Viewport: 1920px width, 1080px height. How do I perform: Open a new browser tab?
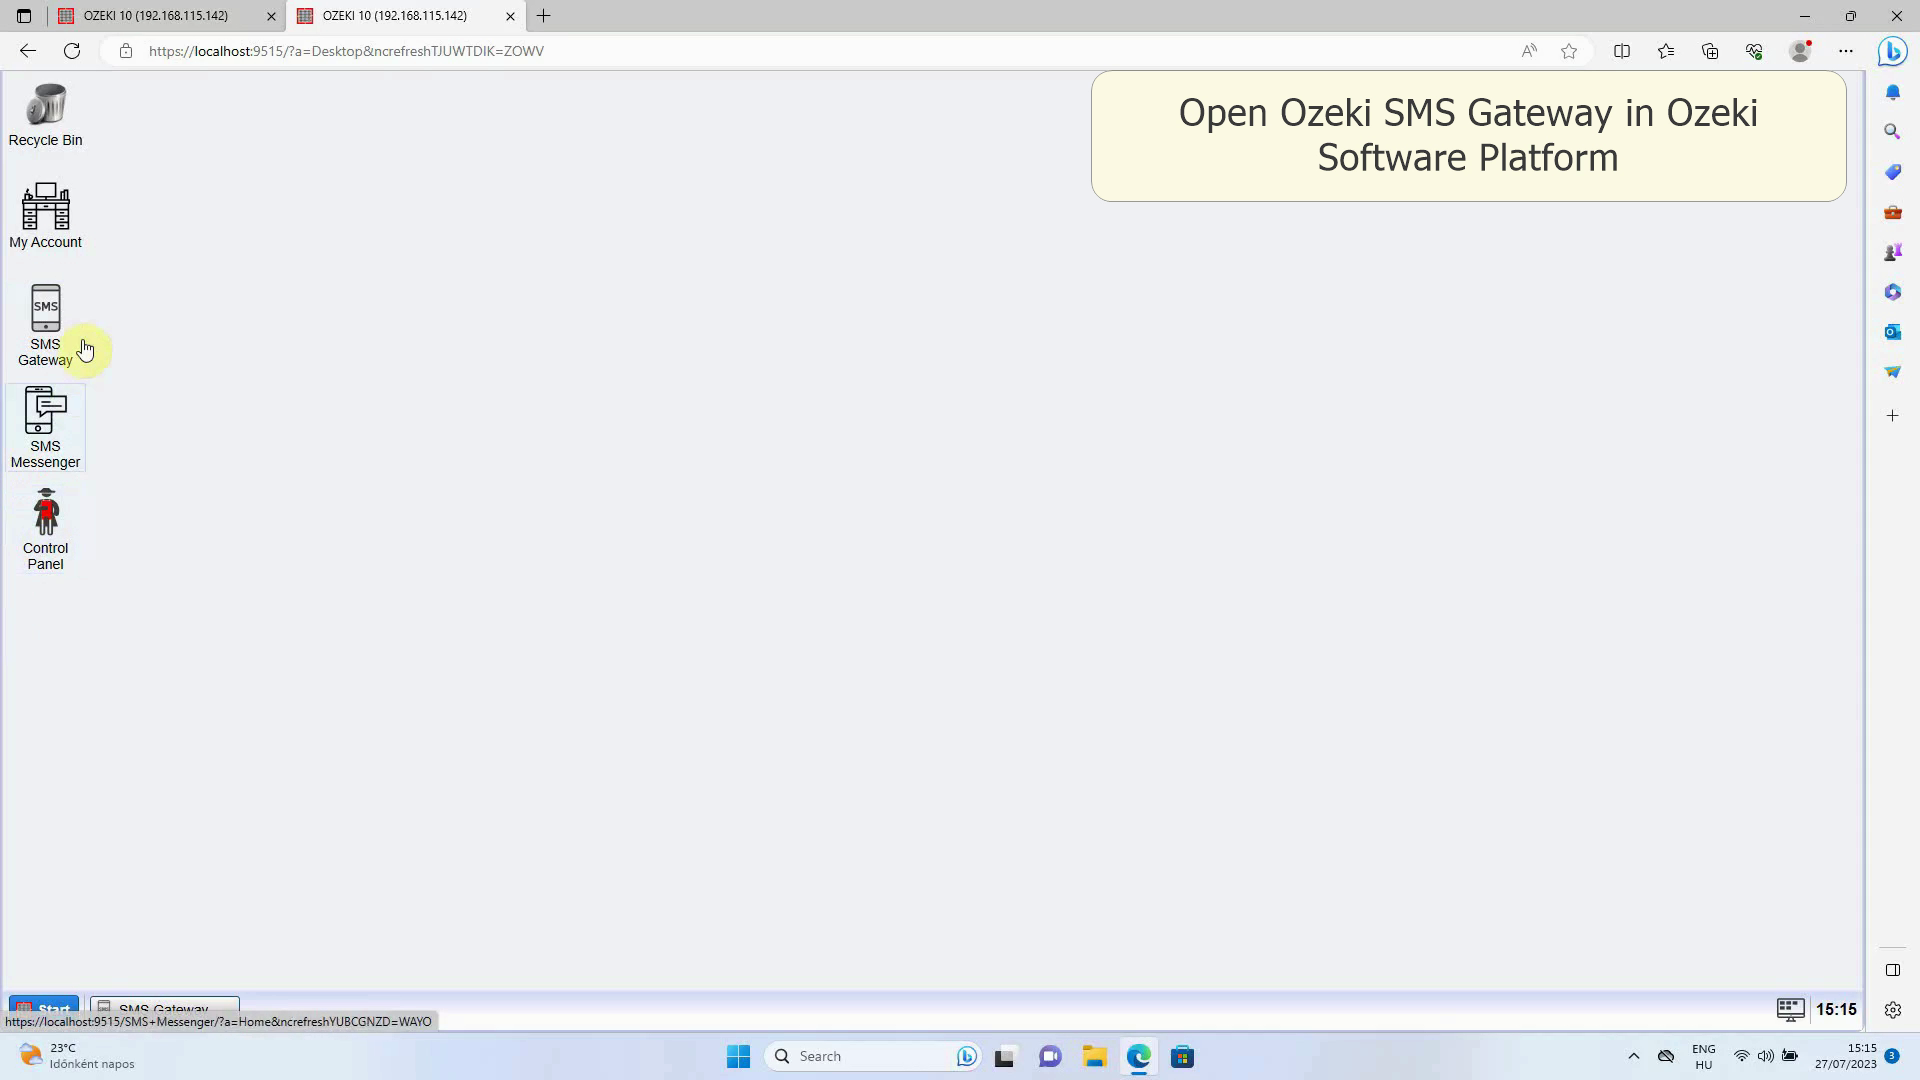(544, 16)
